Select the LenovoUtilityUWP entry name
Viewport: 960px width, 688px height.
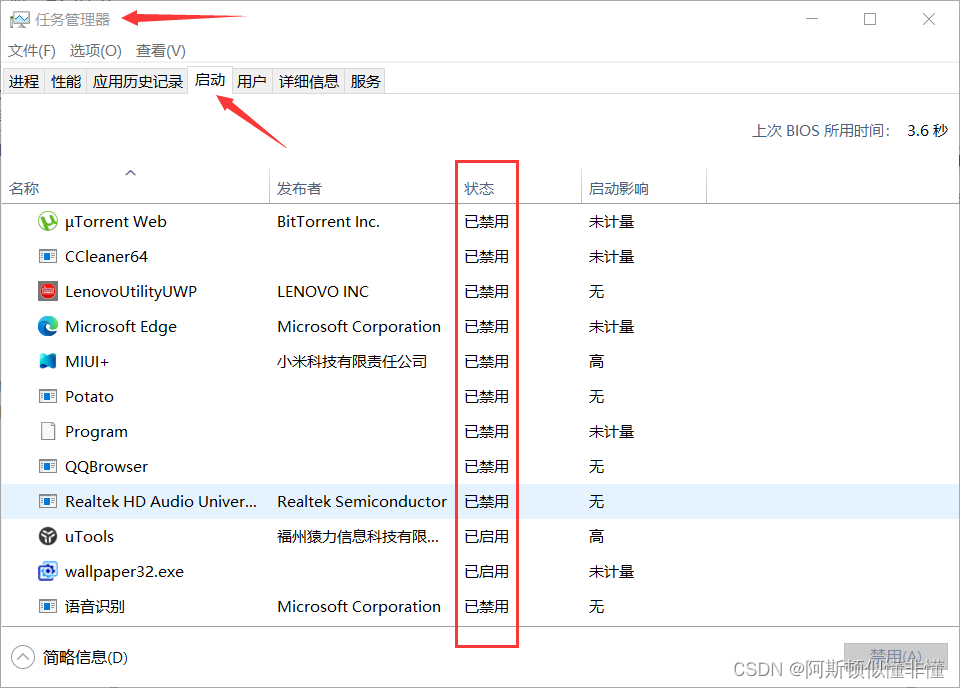click(x=131, y=291)
